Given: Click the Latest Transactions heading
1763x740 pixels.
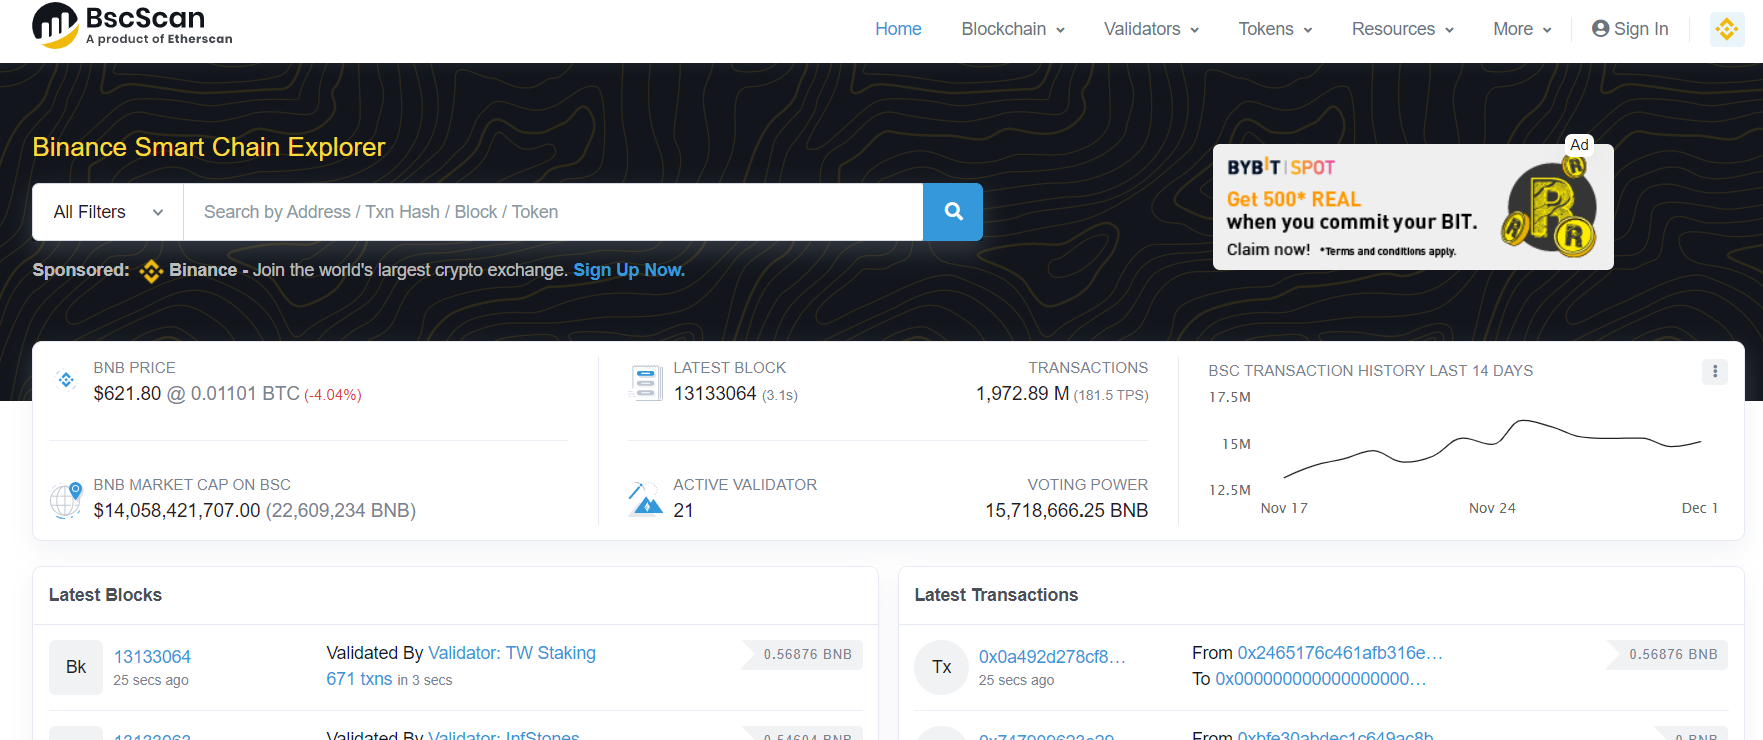Looking at the screenshot, I should [x=996, y=595].
